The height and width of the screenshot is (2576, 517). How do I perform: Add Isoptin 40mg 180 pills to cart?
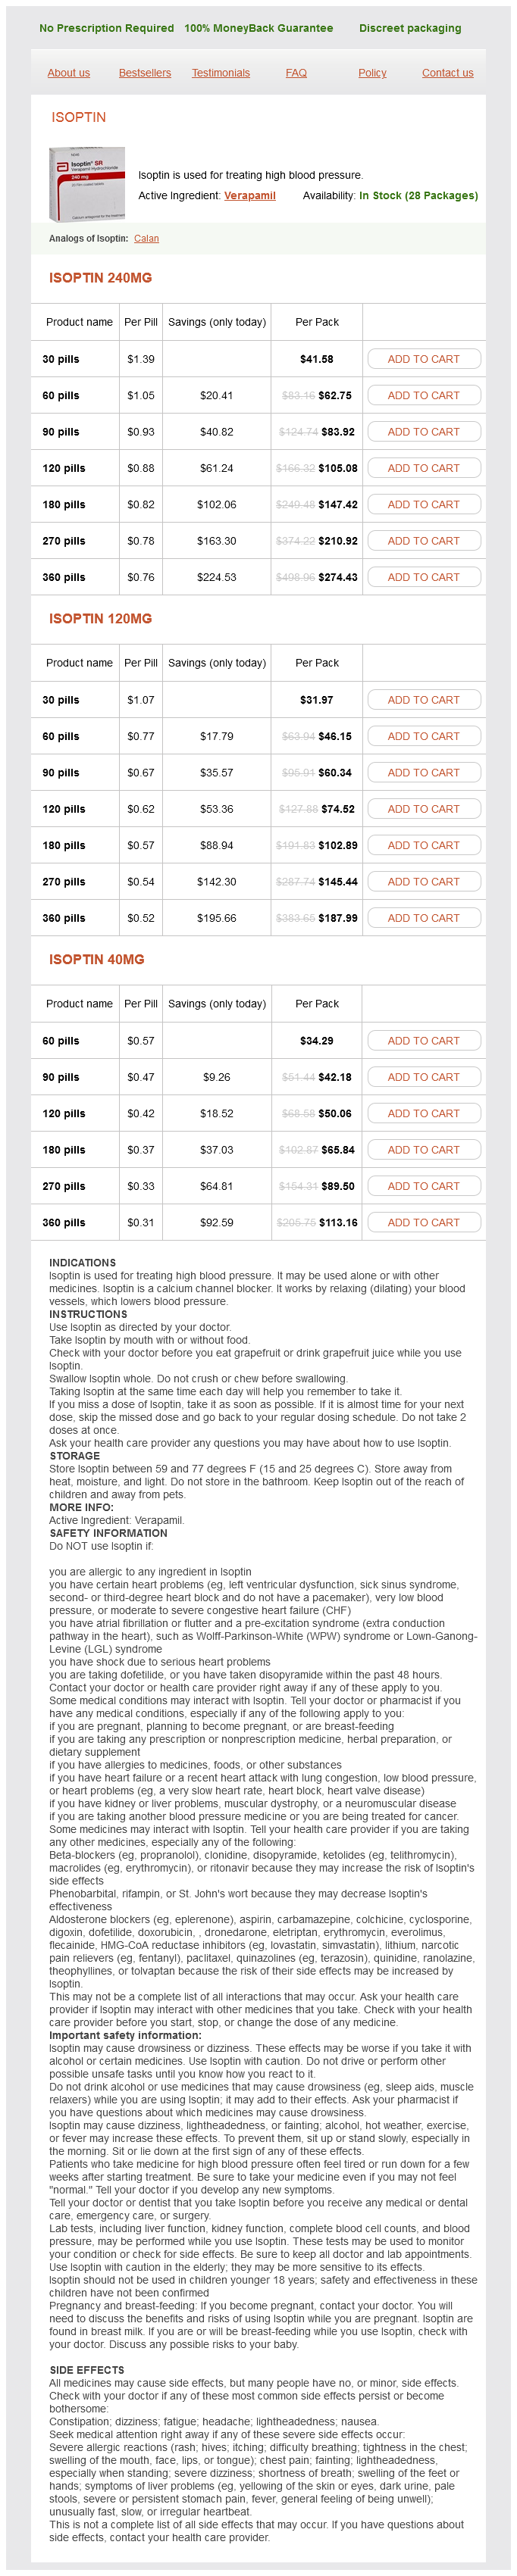tap(423, 1150)
